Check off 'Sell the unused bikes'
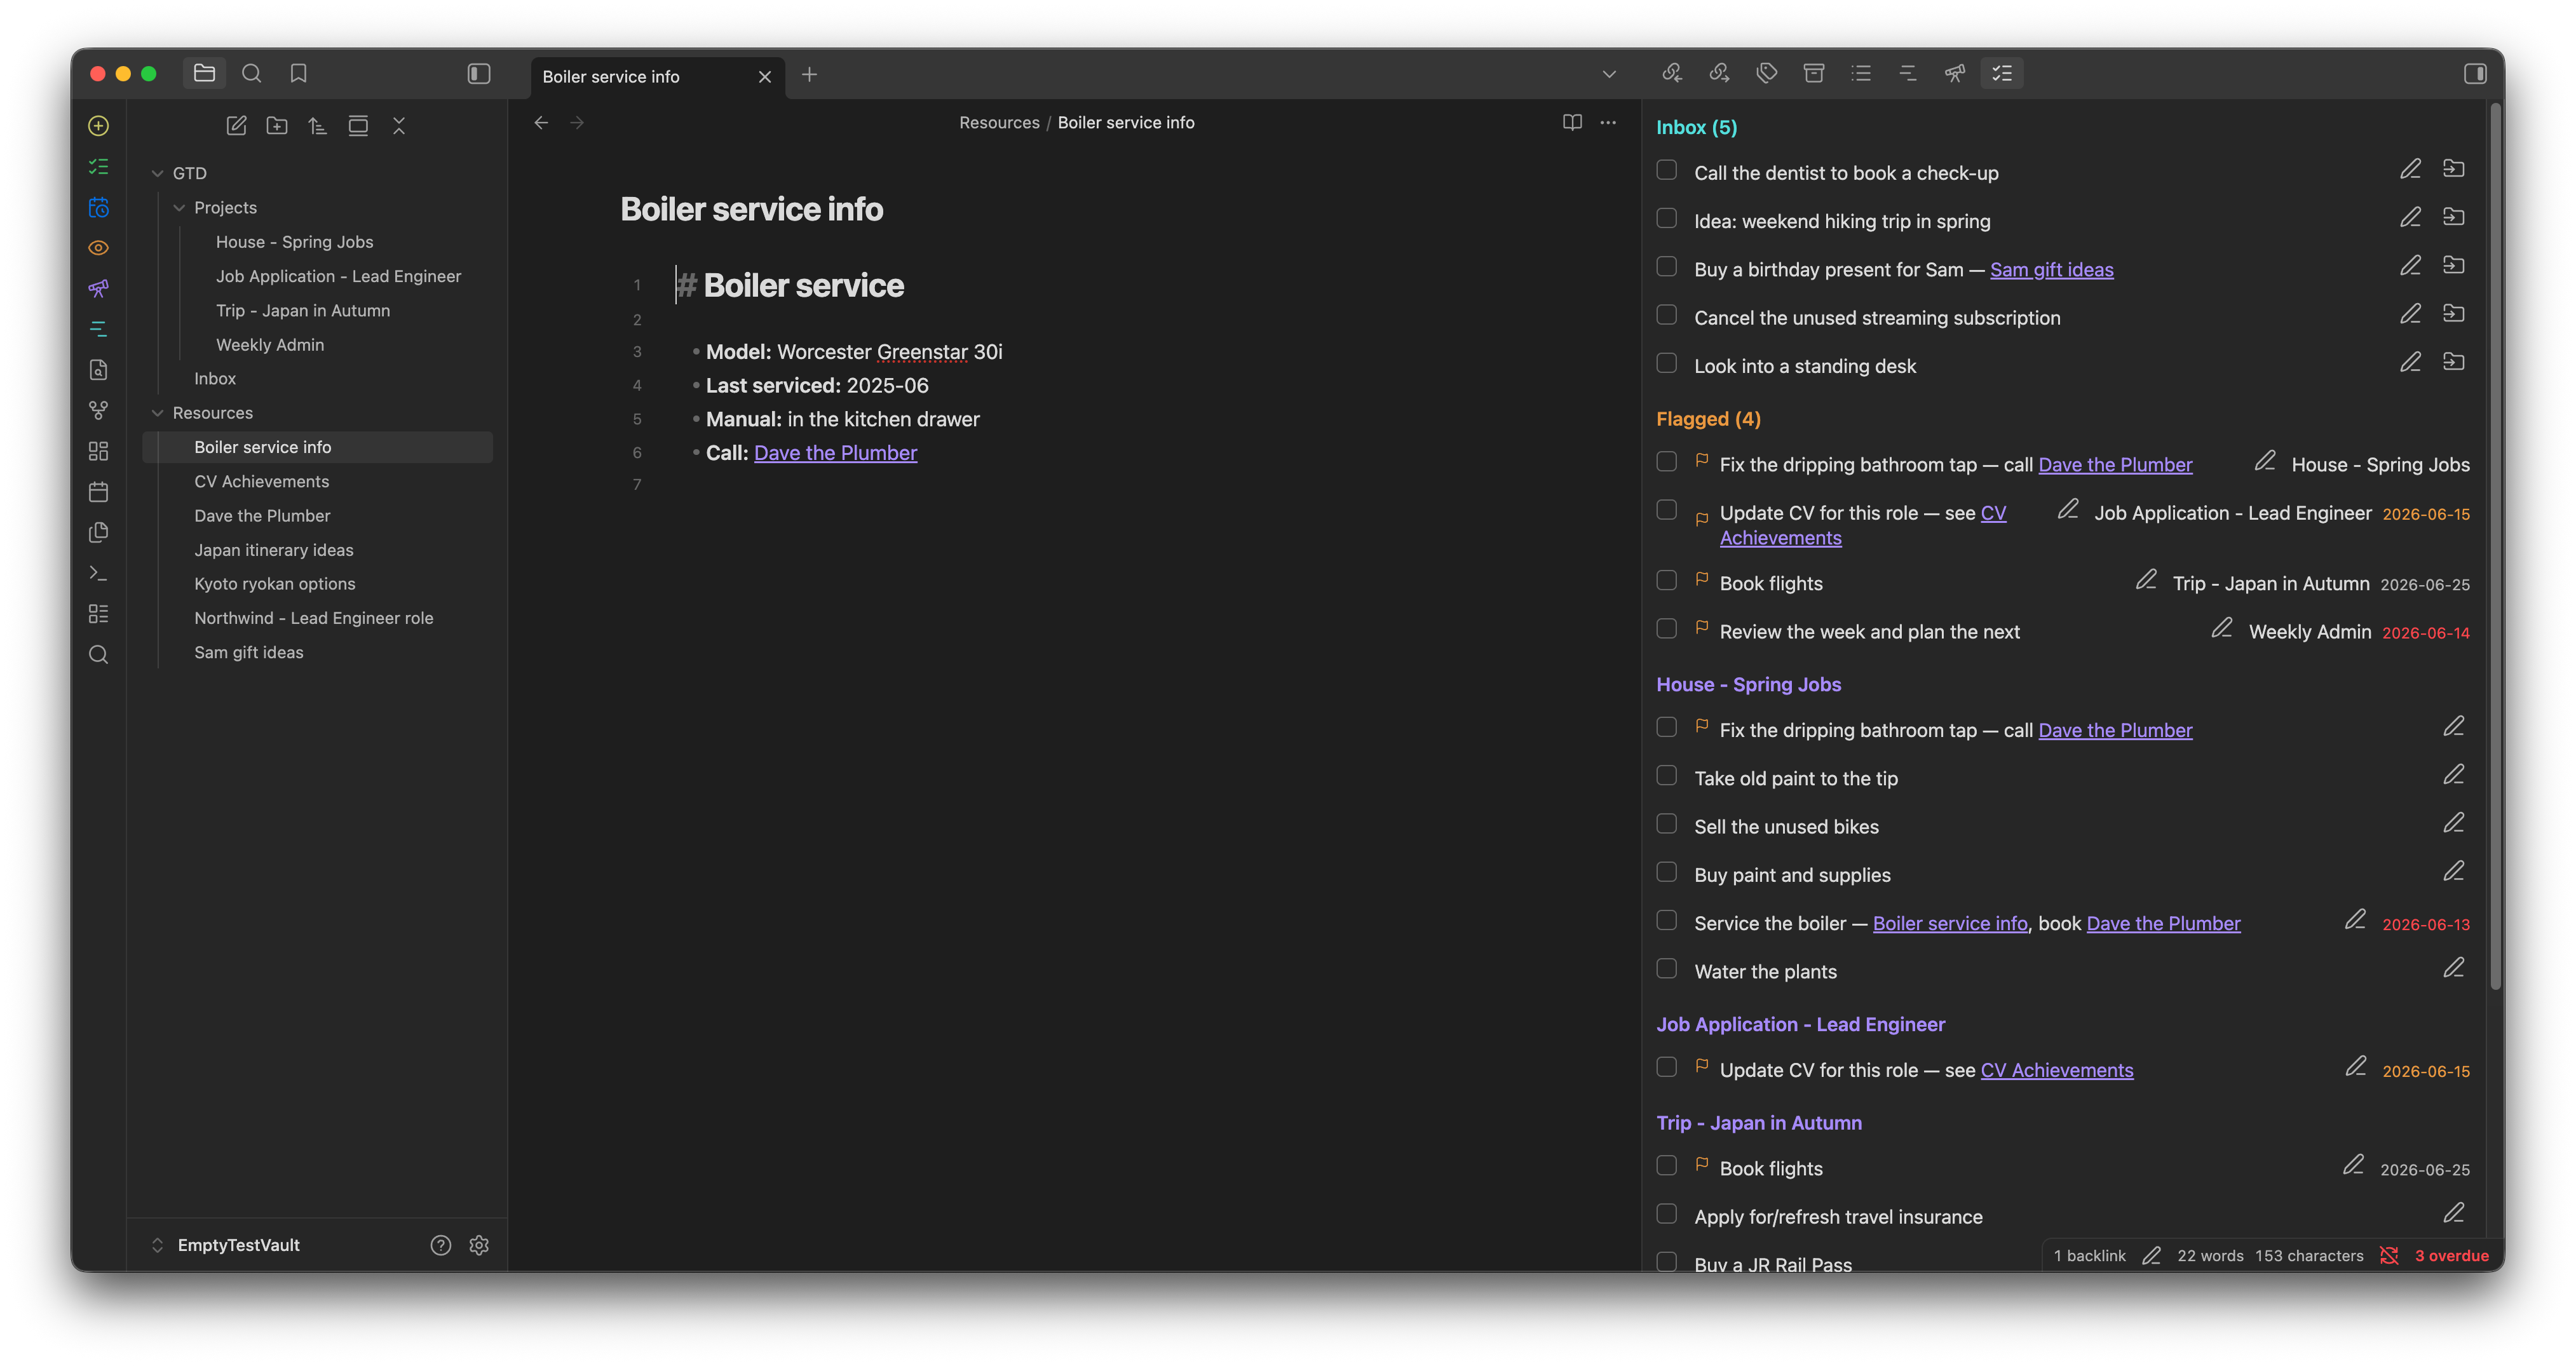2576x1366 pixels. click(1666, 824)
